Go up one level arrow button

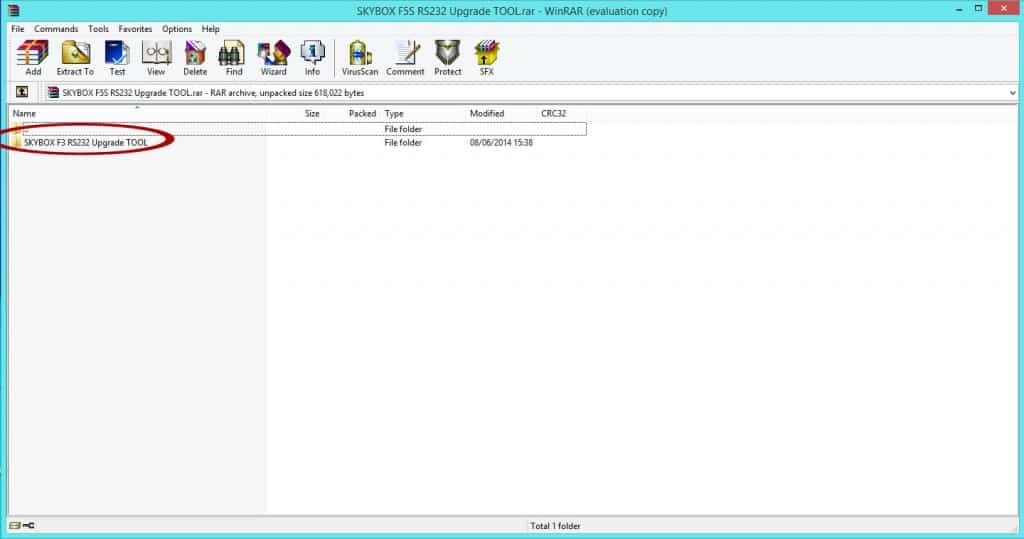tap(22, 92)
